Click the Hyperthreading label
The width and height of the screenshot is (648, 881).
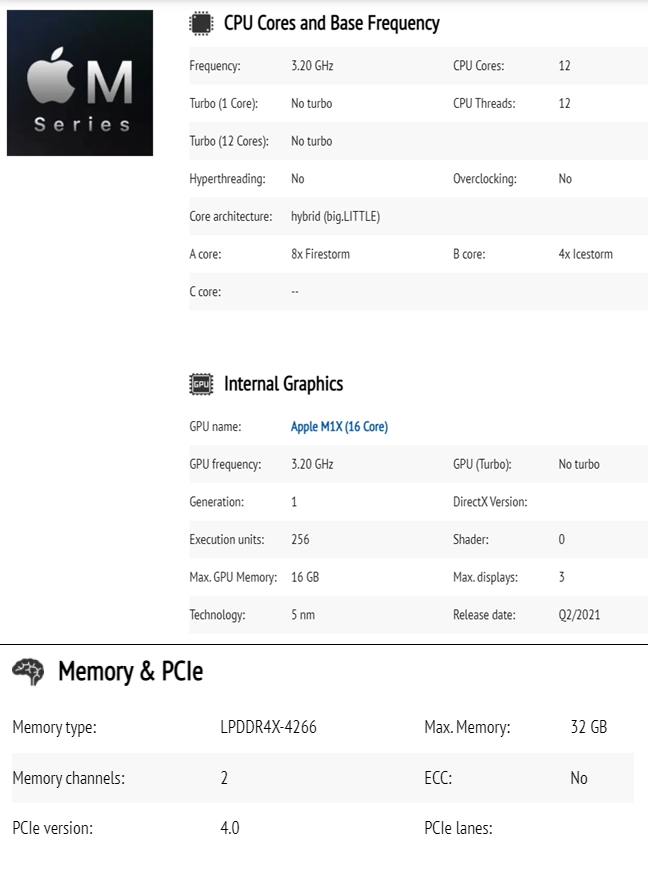click(227, 179)
